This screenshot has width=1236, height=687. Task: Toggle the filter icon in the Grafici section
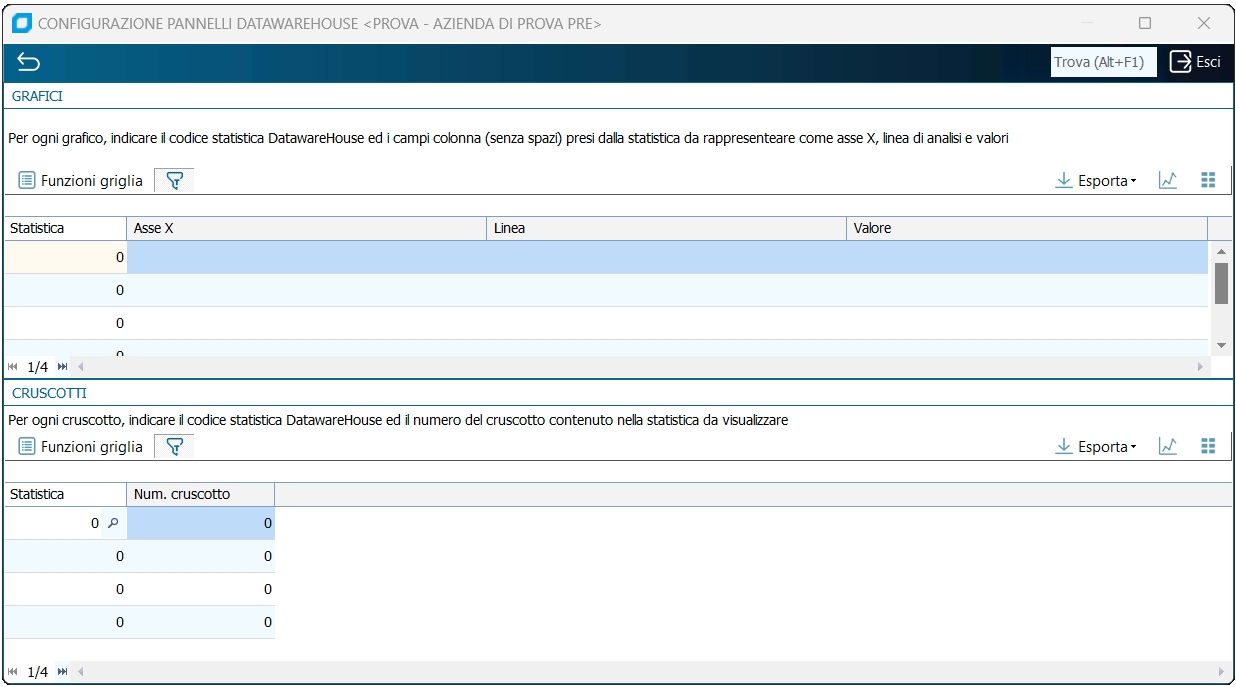pyautogui.click(x=174, y=181)
